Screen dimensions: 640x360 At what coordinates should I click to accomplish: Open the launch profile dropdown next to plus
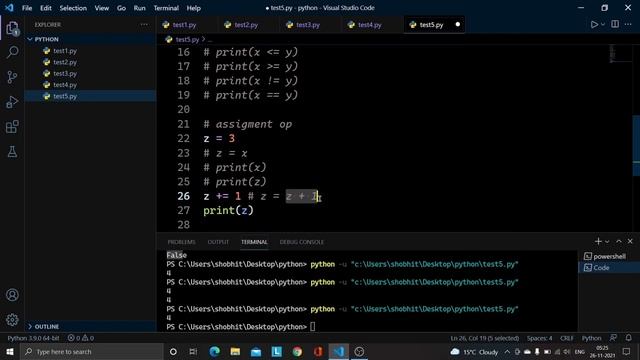607,242
